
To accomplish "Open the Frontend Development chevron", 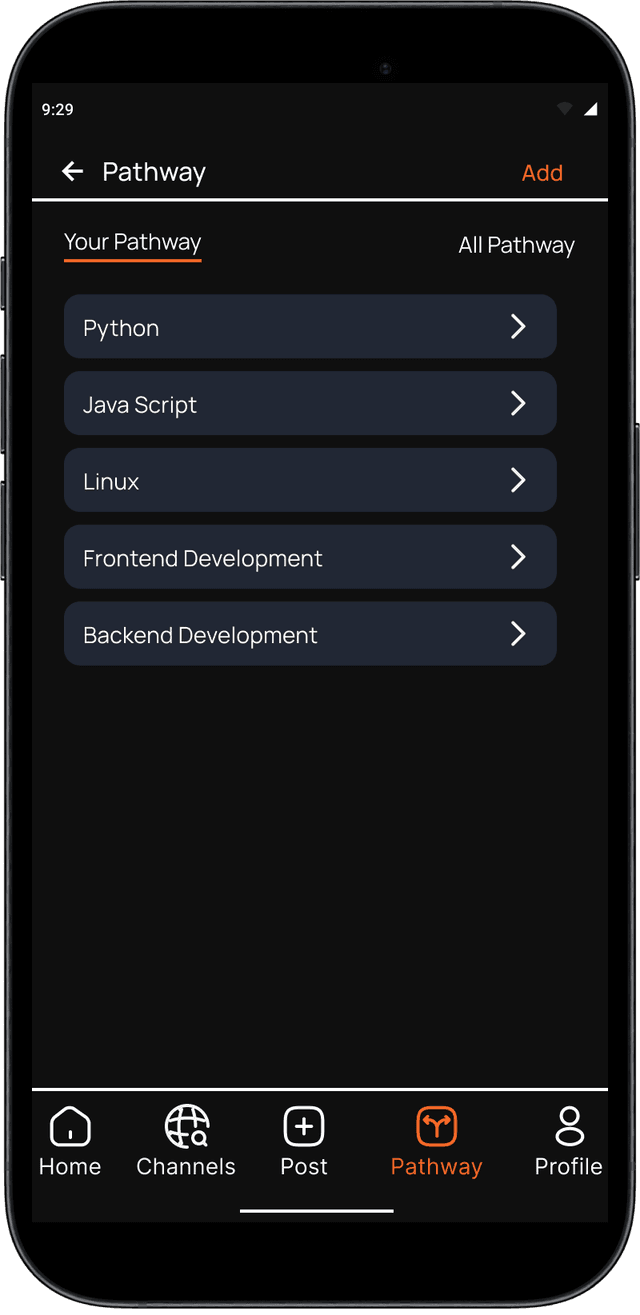I will coord(518,557).
